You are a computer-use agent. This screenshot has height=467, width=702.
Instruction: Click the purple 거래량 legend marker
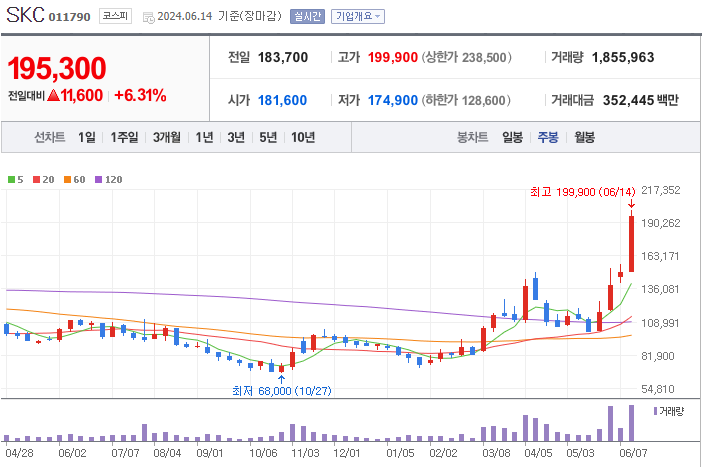point(655,411)
